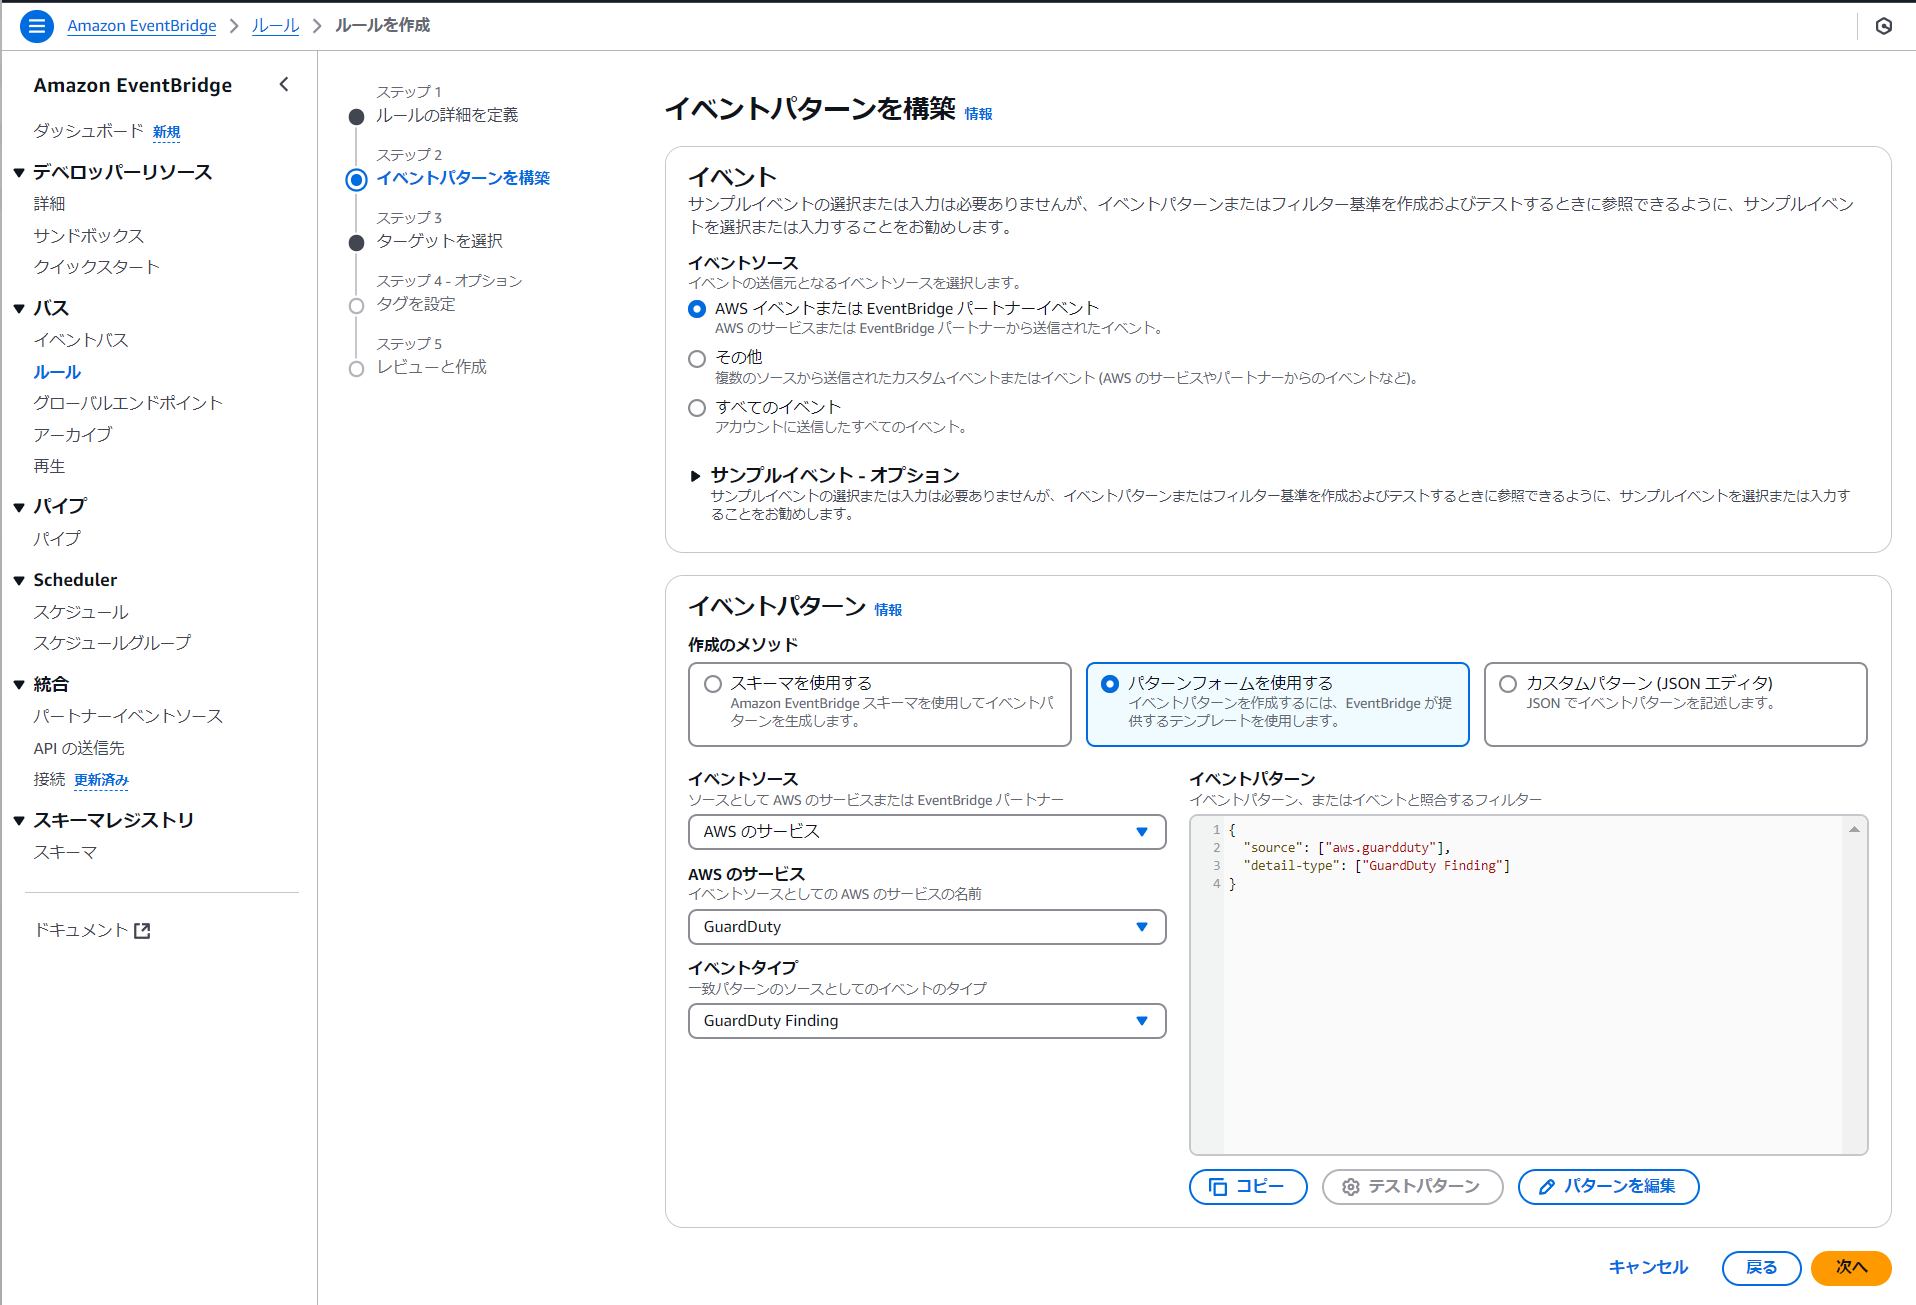This screenshot has height=1305, width=1916.
Task: Collapse the Amazon EventBridge side panel
Action: (284, 85)
